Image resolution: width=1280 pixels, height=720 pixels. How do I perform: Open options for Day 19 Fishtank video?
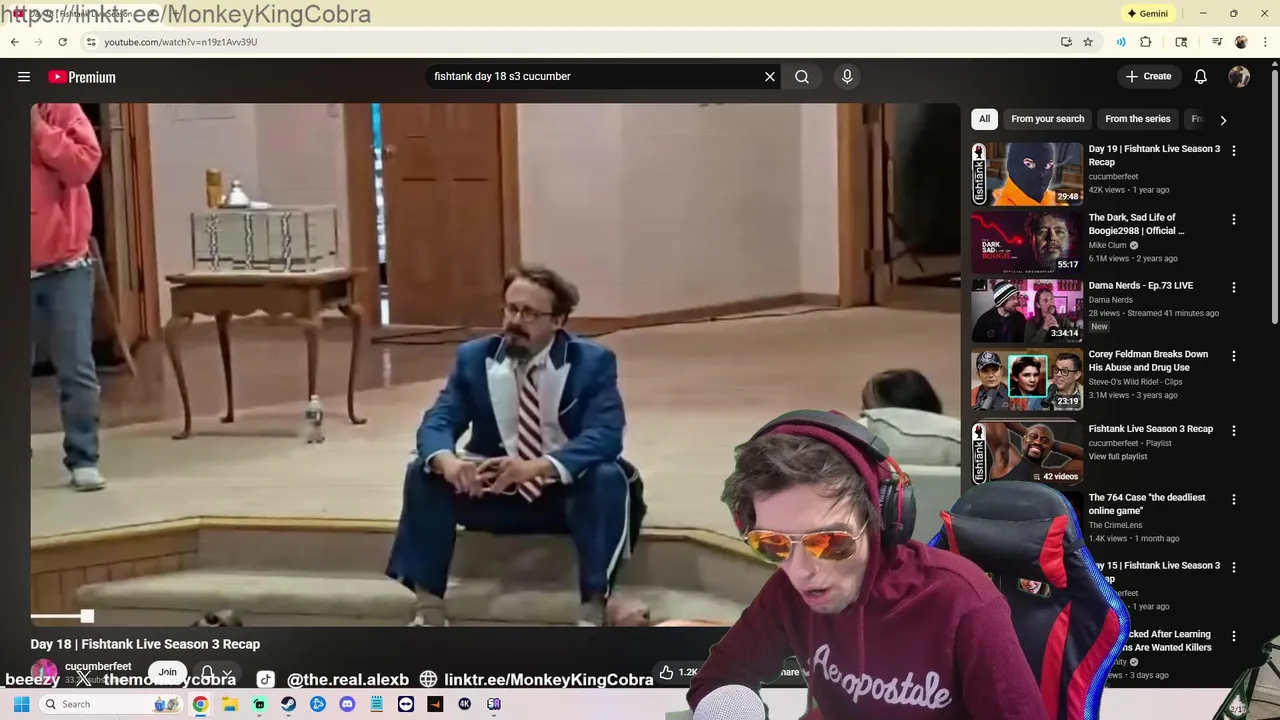coord(1233,151)
